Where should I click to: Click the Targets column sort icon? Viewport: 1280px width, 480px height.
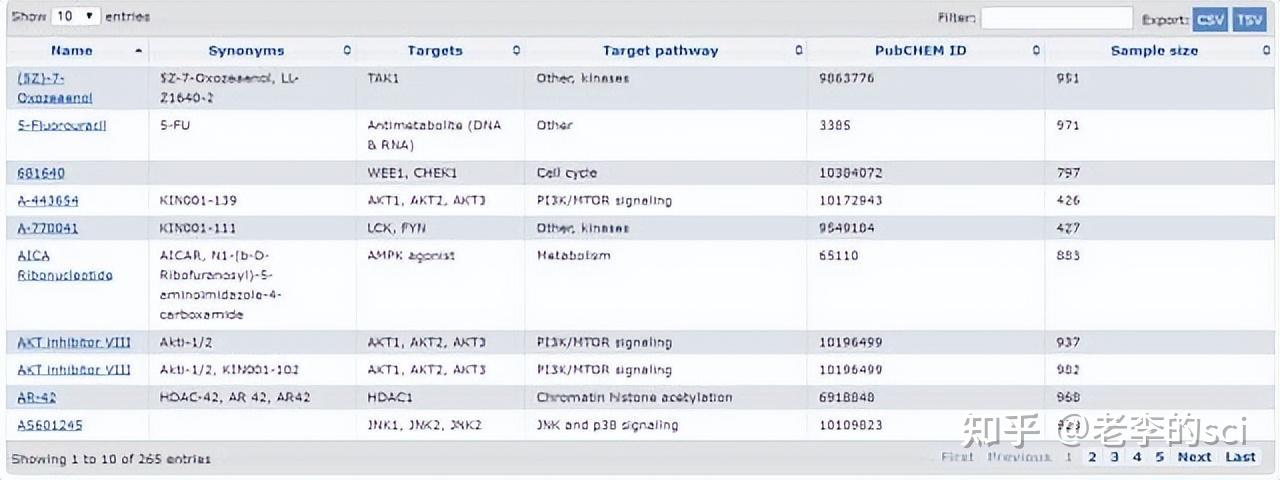516,50
